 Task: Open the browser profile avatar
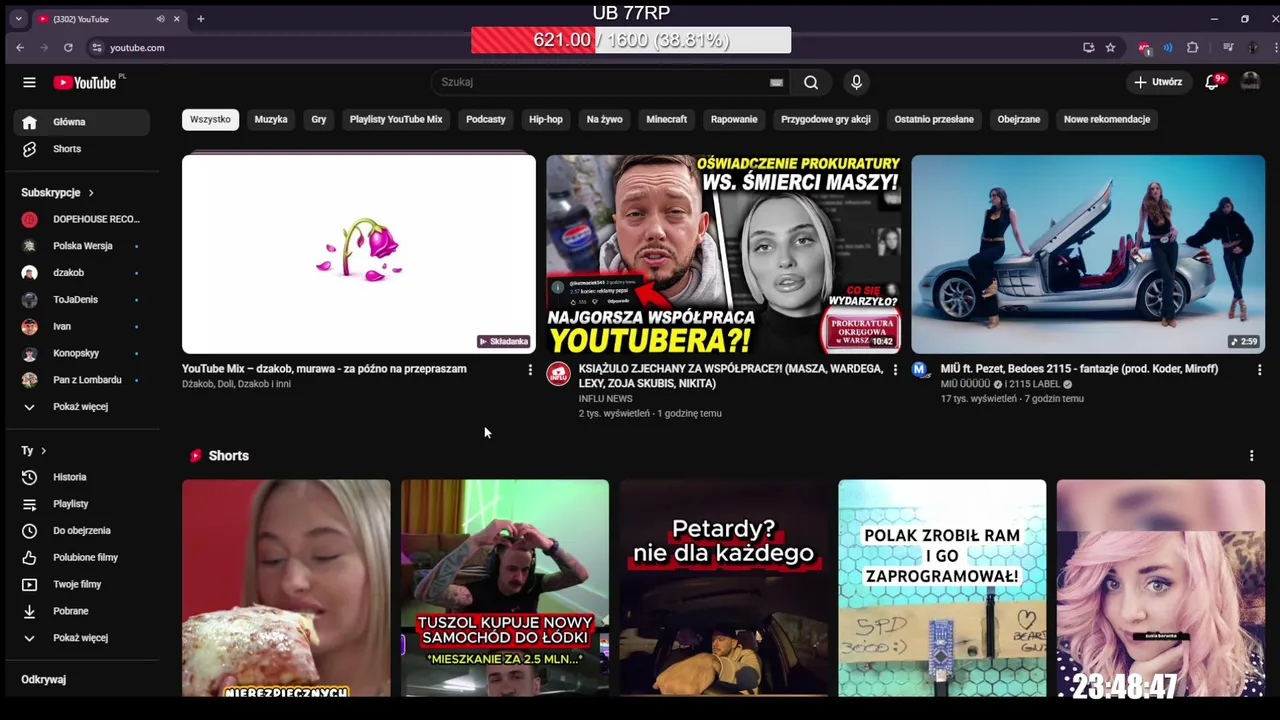point(1254,47)
